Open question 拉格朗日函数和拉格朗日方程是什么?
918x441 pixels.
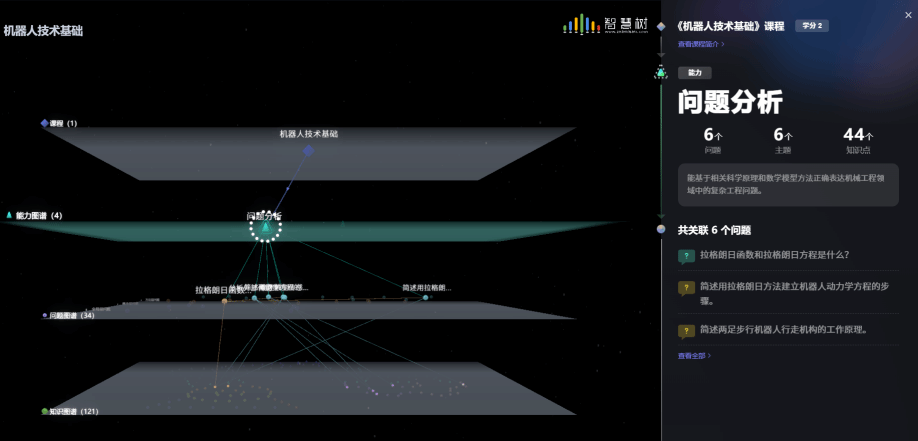coord(774,254)
